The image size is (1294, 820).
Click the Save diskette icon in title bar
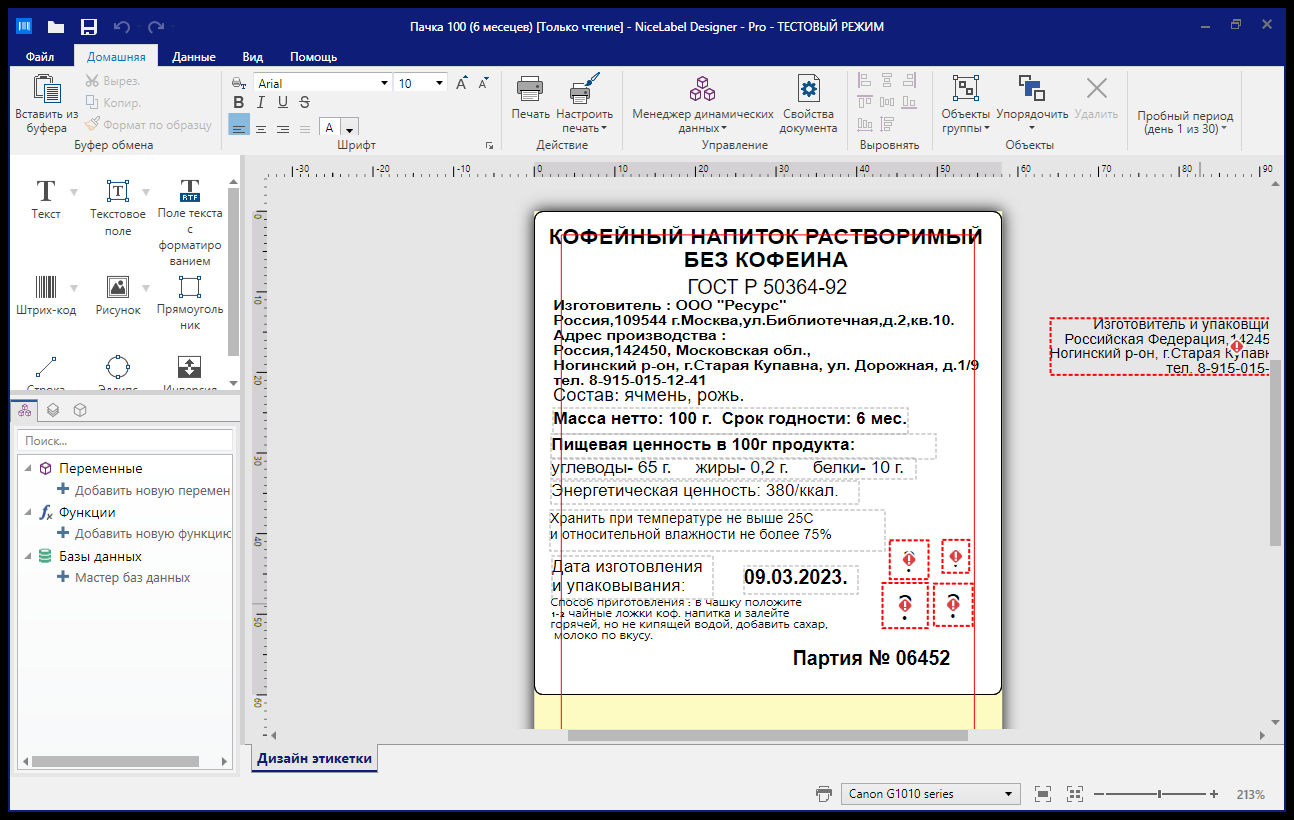click(x=89, y=26)
